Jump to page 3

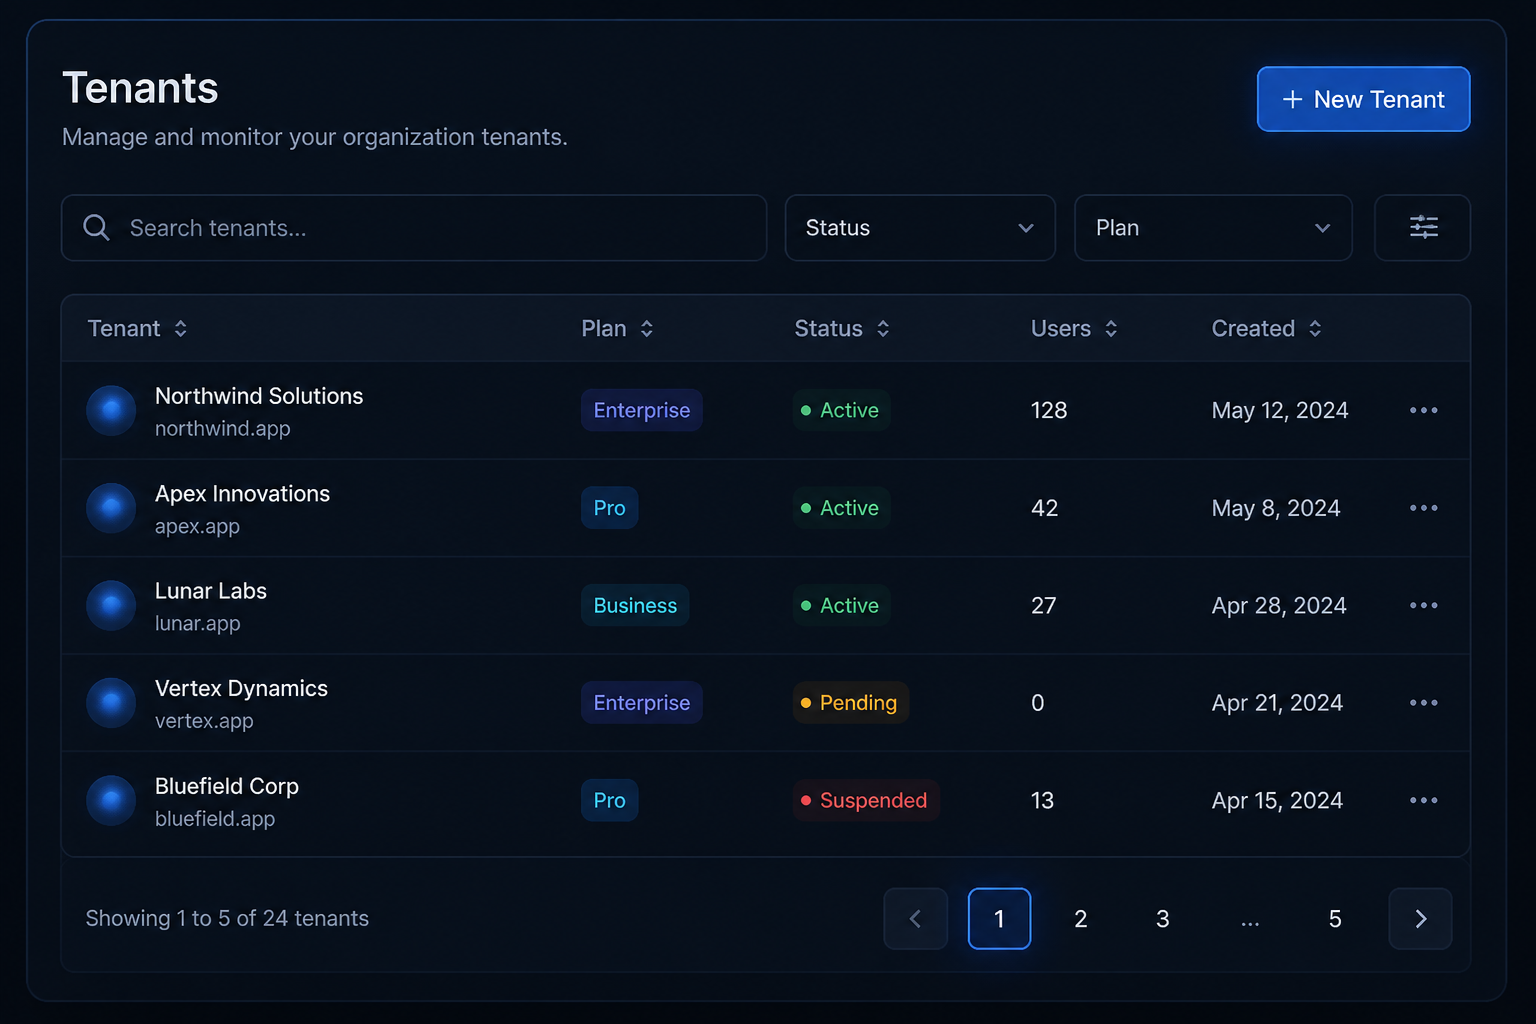tap(1163, 918)
